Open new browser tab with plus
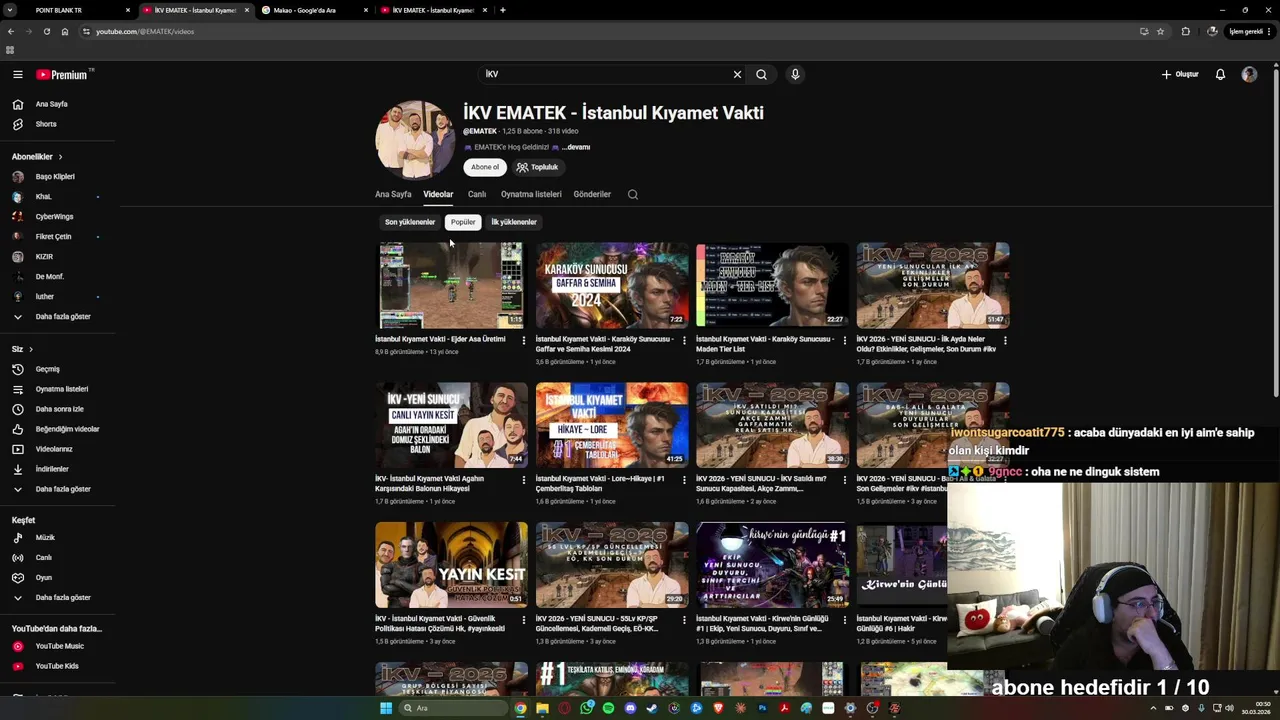The height and width of the screenshot is (720, 1280). [502, 10]
